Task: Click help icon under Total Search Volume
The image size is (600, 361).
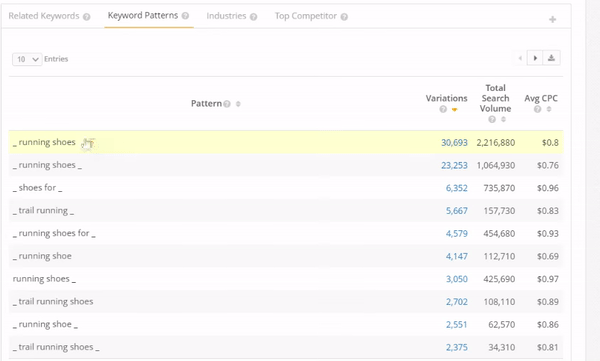Action: 492,120
